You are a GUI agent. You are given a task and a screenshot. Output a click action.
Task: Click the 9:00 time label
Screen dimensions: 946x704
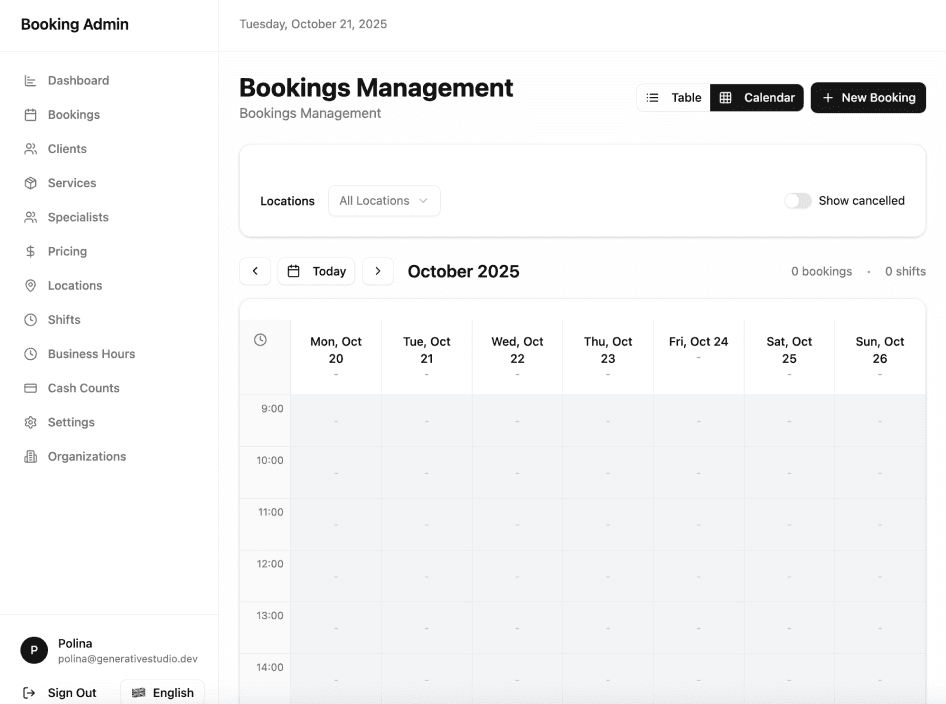click(x=272, y=408)
